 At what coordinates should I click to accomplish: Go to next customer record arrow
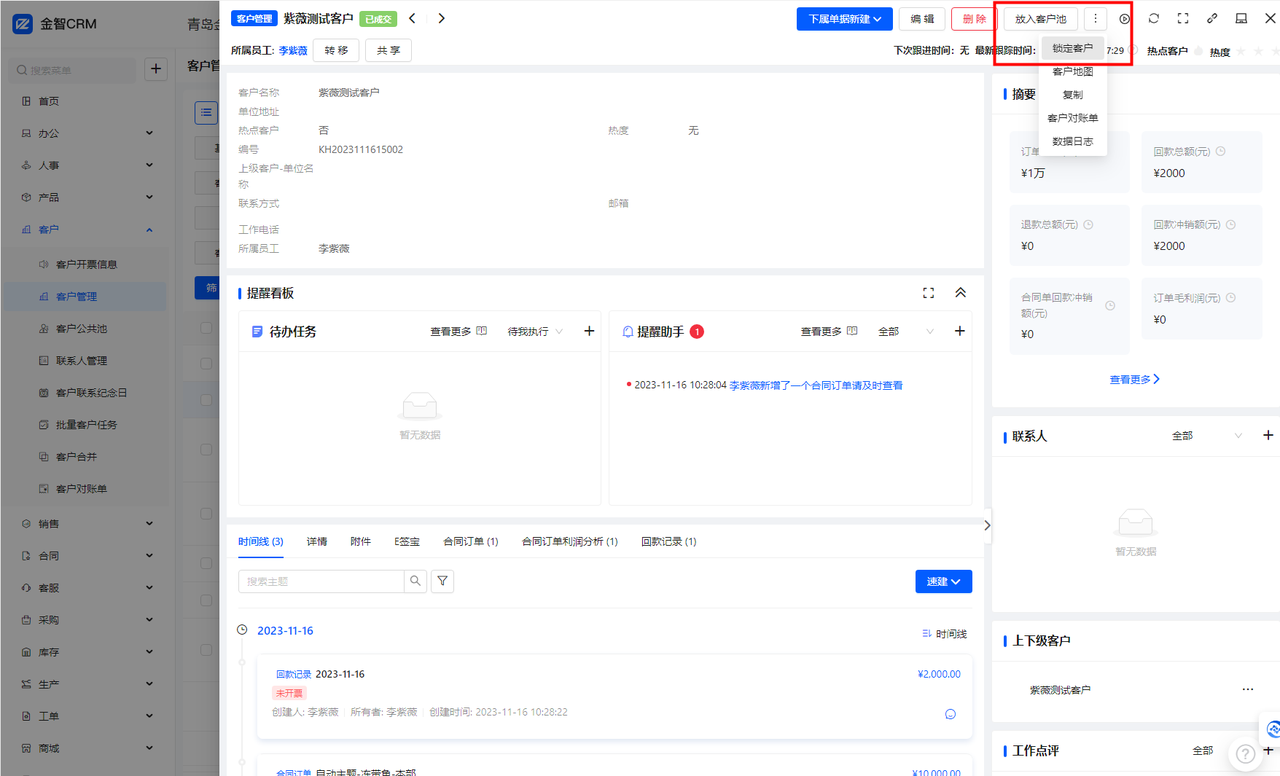point(441,18)
